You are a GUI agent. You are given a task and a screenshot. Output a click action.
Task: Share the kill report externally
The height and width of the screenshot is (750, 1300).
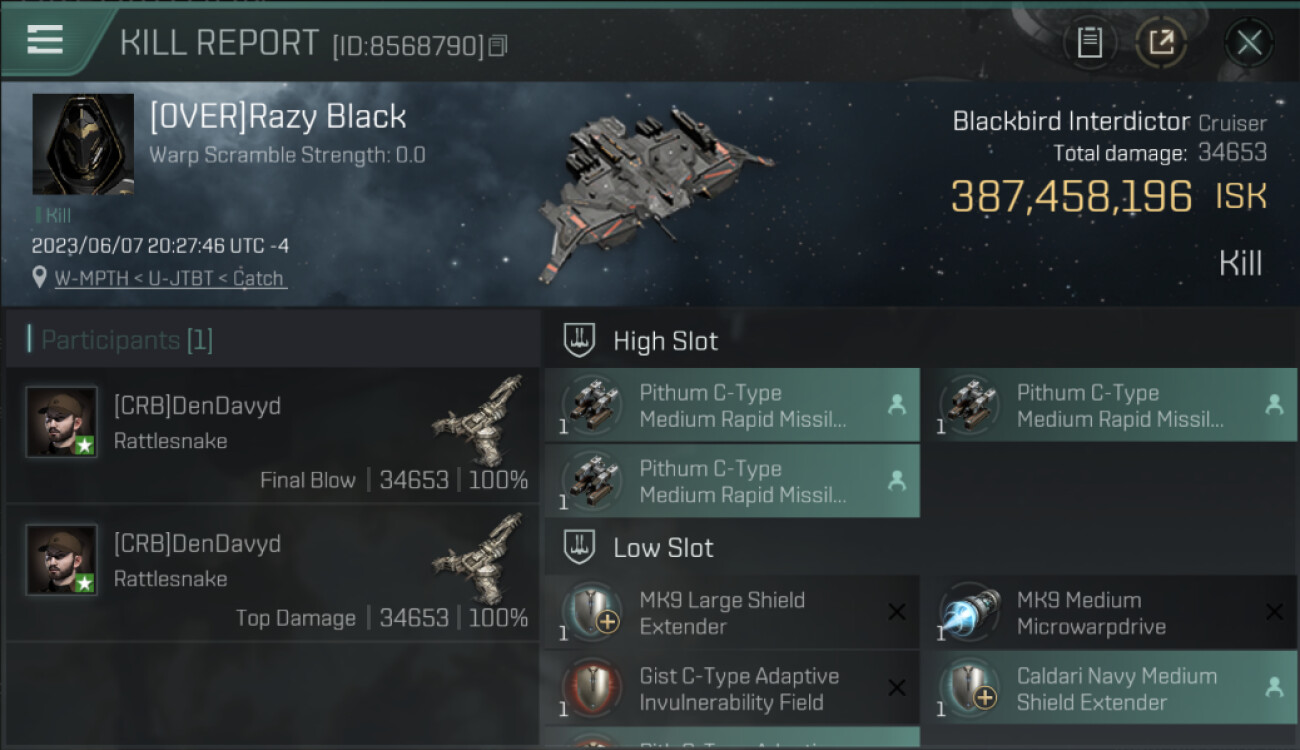pyautogui.click(x=1161, y=42)
